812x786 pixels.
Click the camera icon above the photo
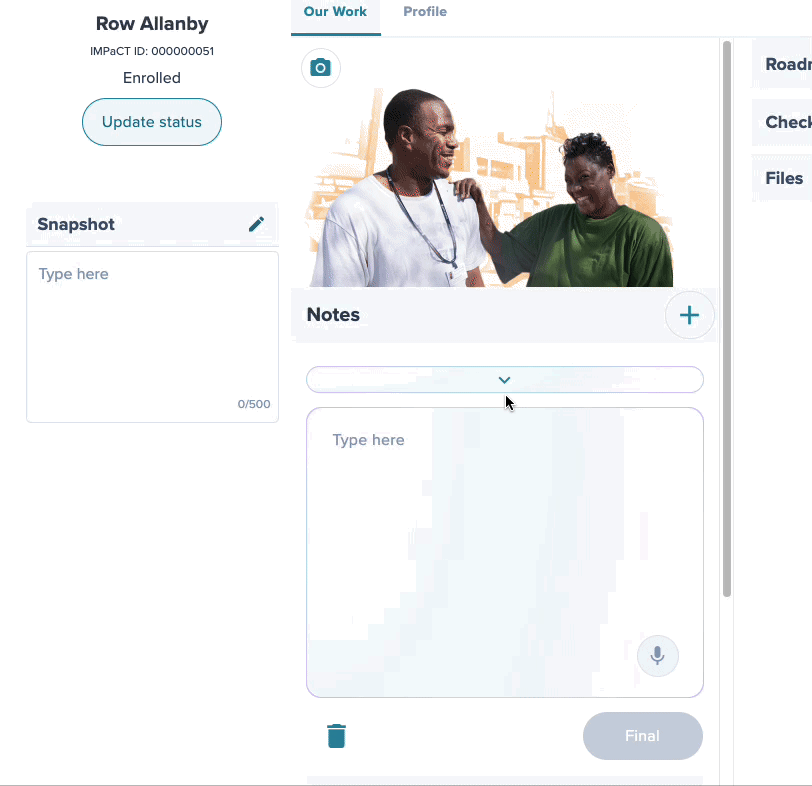click(x=321, y=68)
